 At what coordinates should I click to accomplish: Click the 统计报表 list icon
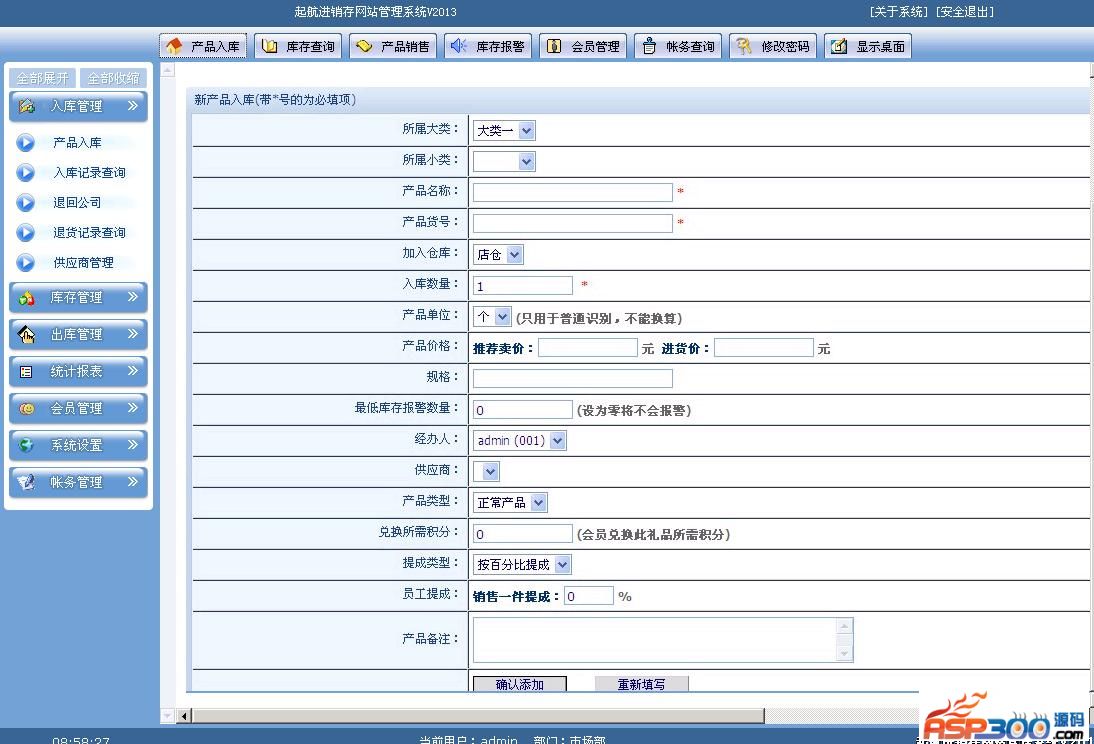tap(27, 372)
